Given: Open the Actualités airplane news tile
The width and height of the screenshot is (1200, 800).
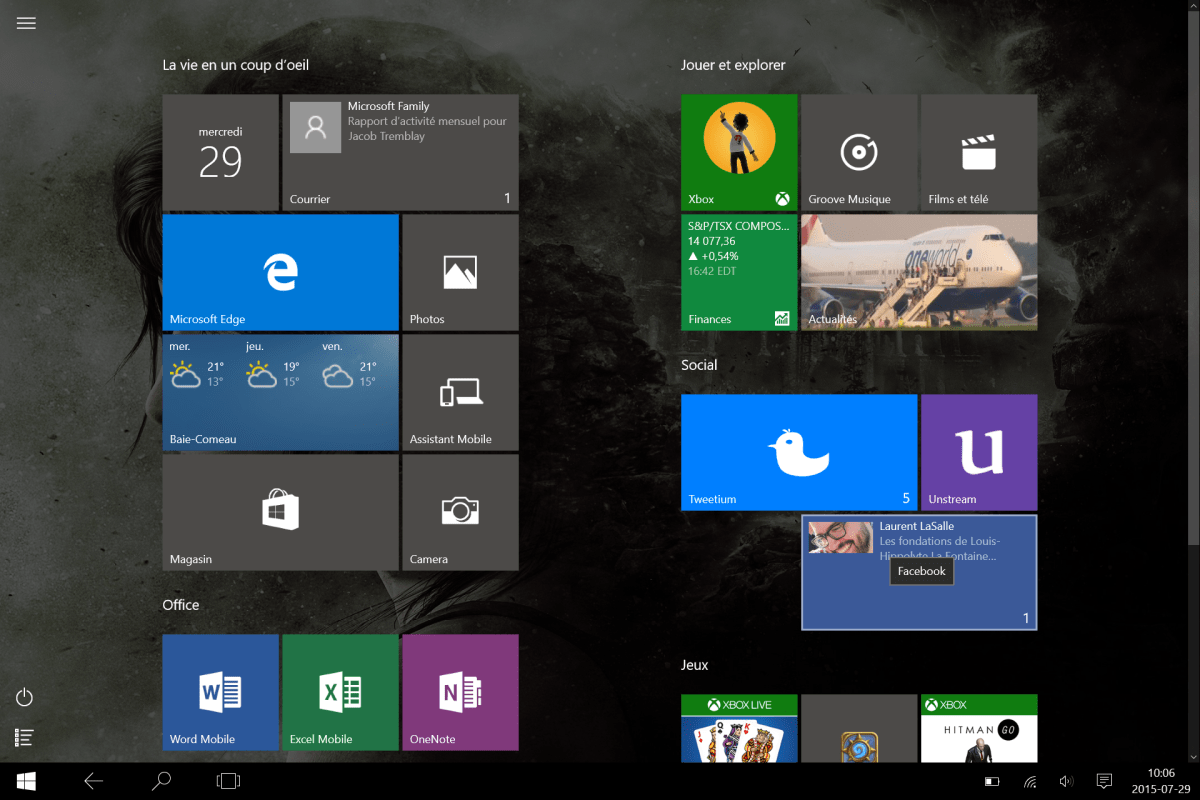Looking at the screenshot, I should pos(919,272).
